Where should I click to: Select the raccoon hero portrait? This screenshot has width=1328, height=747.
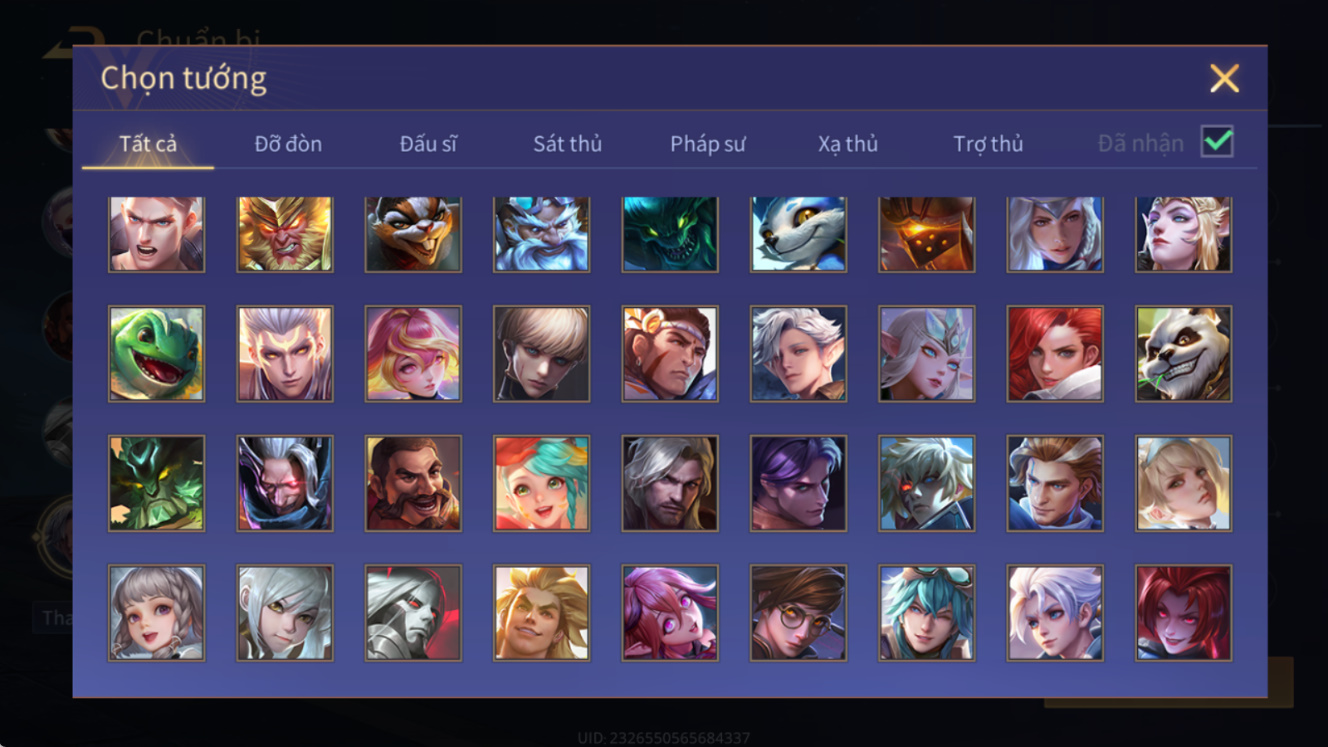click(413, 235)
